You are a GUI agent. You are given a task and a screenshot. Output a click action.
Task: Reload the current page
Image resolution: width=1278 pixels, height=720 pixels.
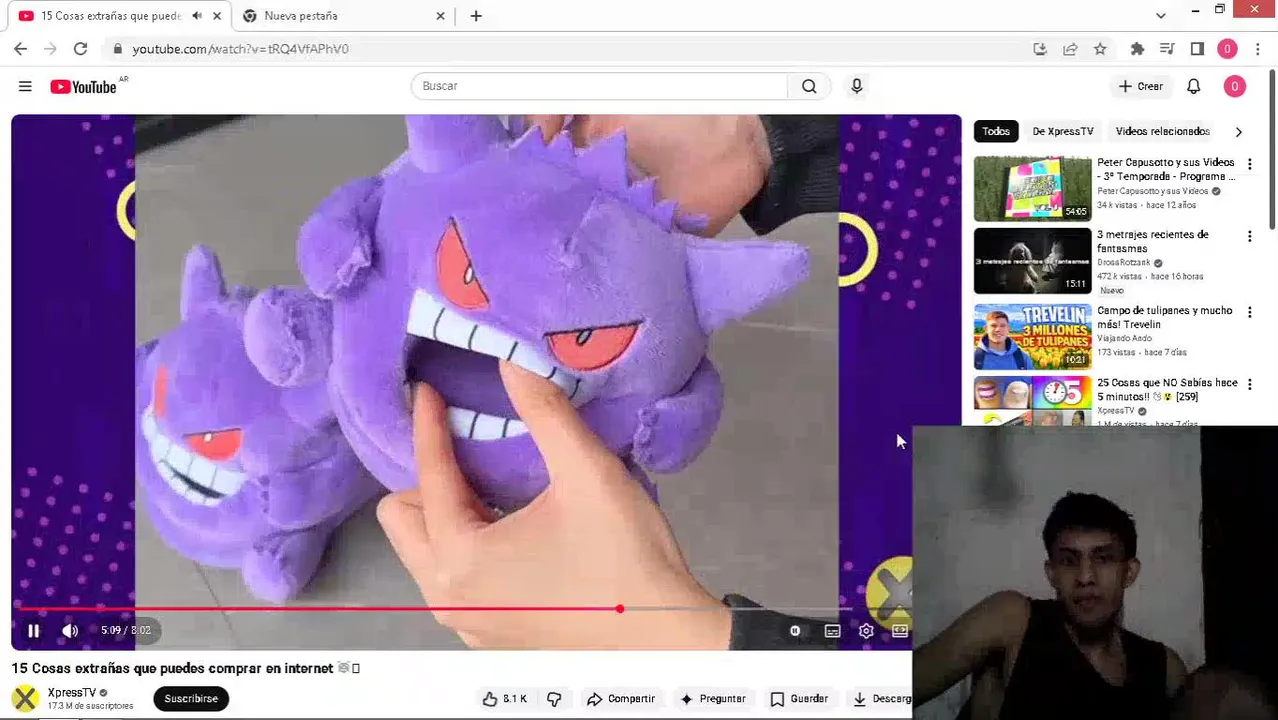(x=80, y=48)
